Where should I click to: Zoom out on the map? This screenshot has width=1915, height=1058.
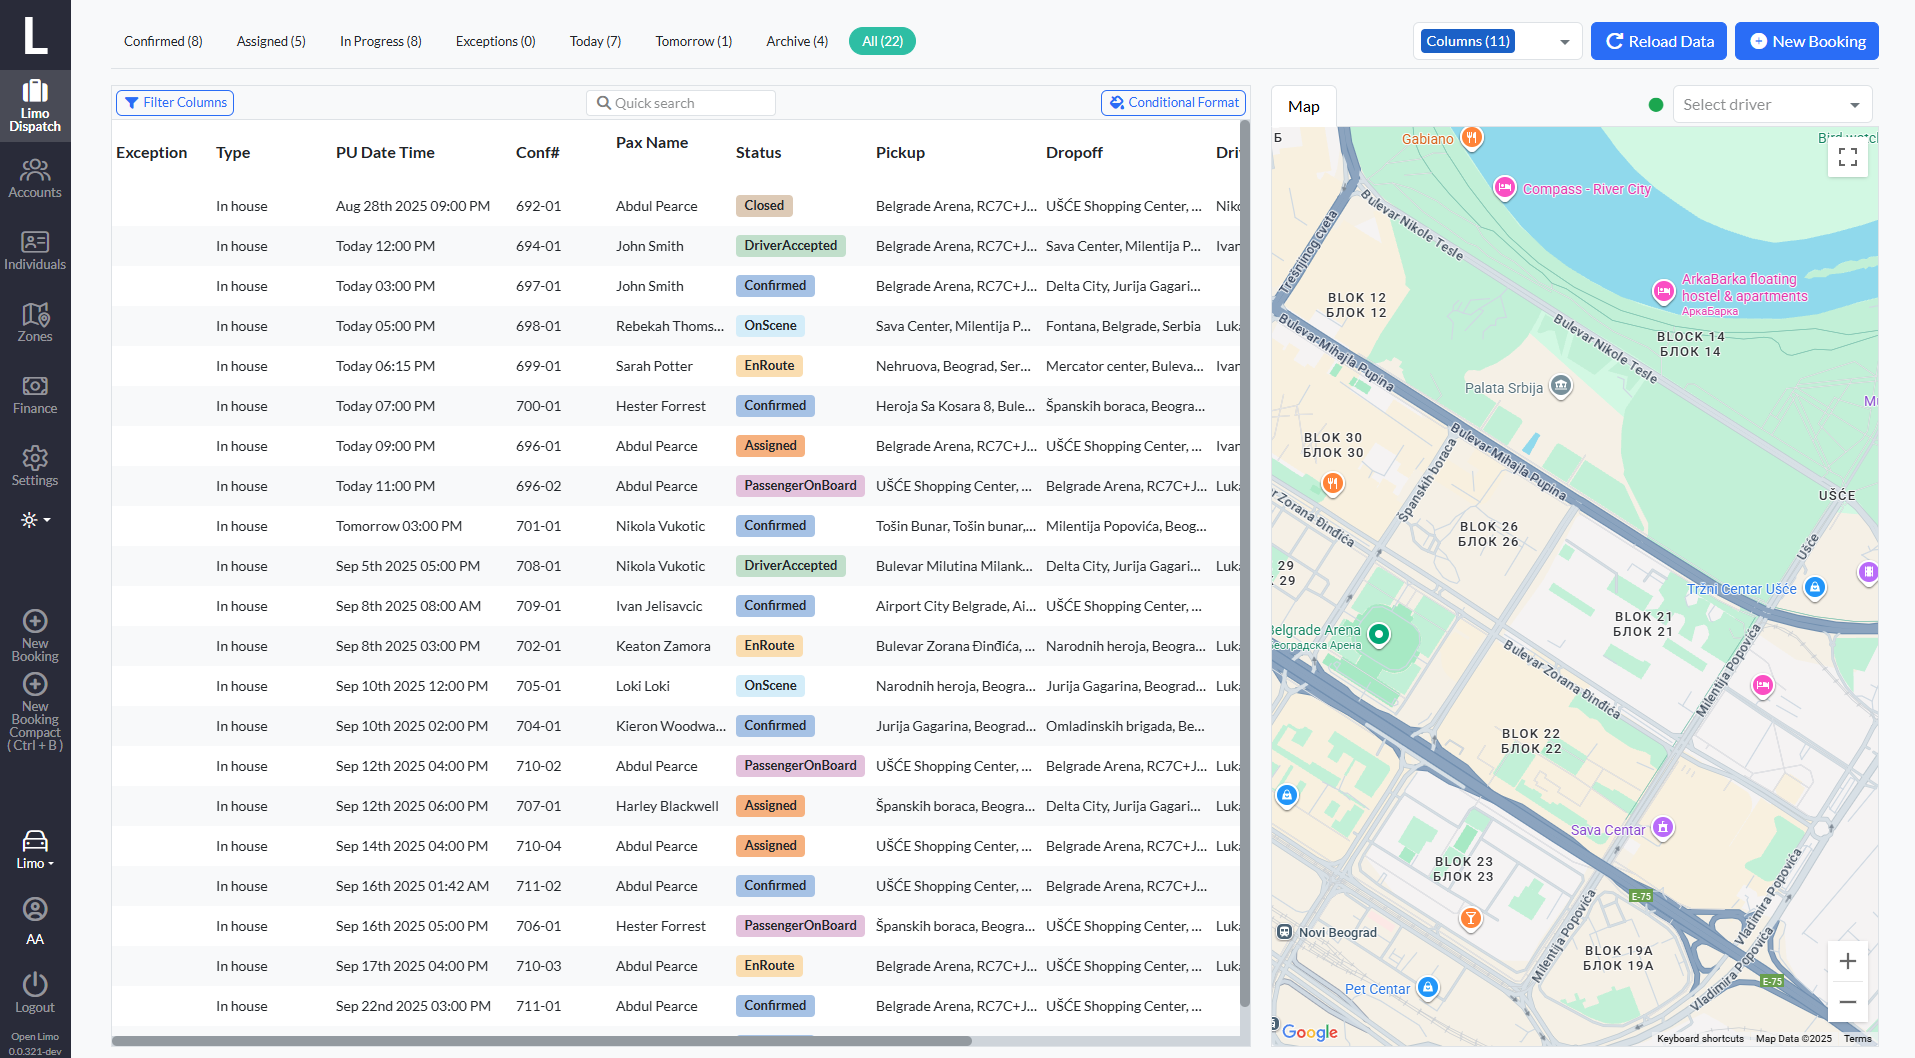click(x=1847, y=1001)
